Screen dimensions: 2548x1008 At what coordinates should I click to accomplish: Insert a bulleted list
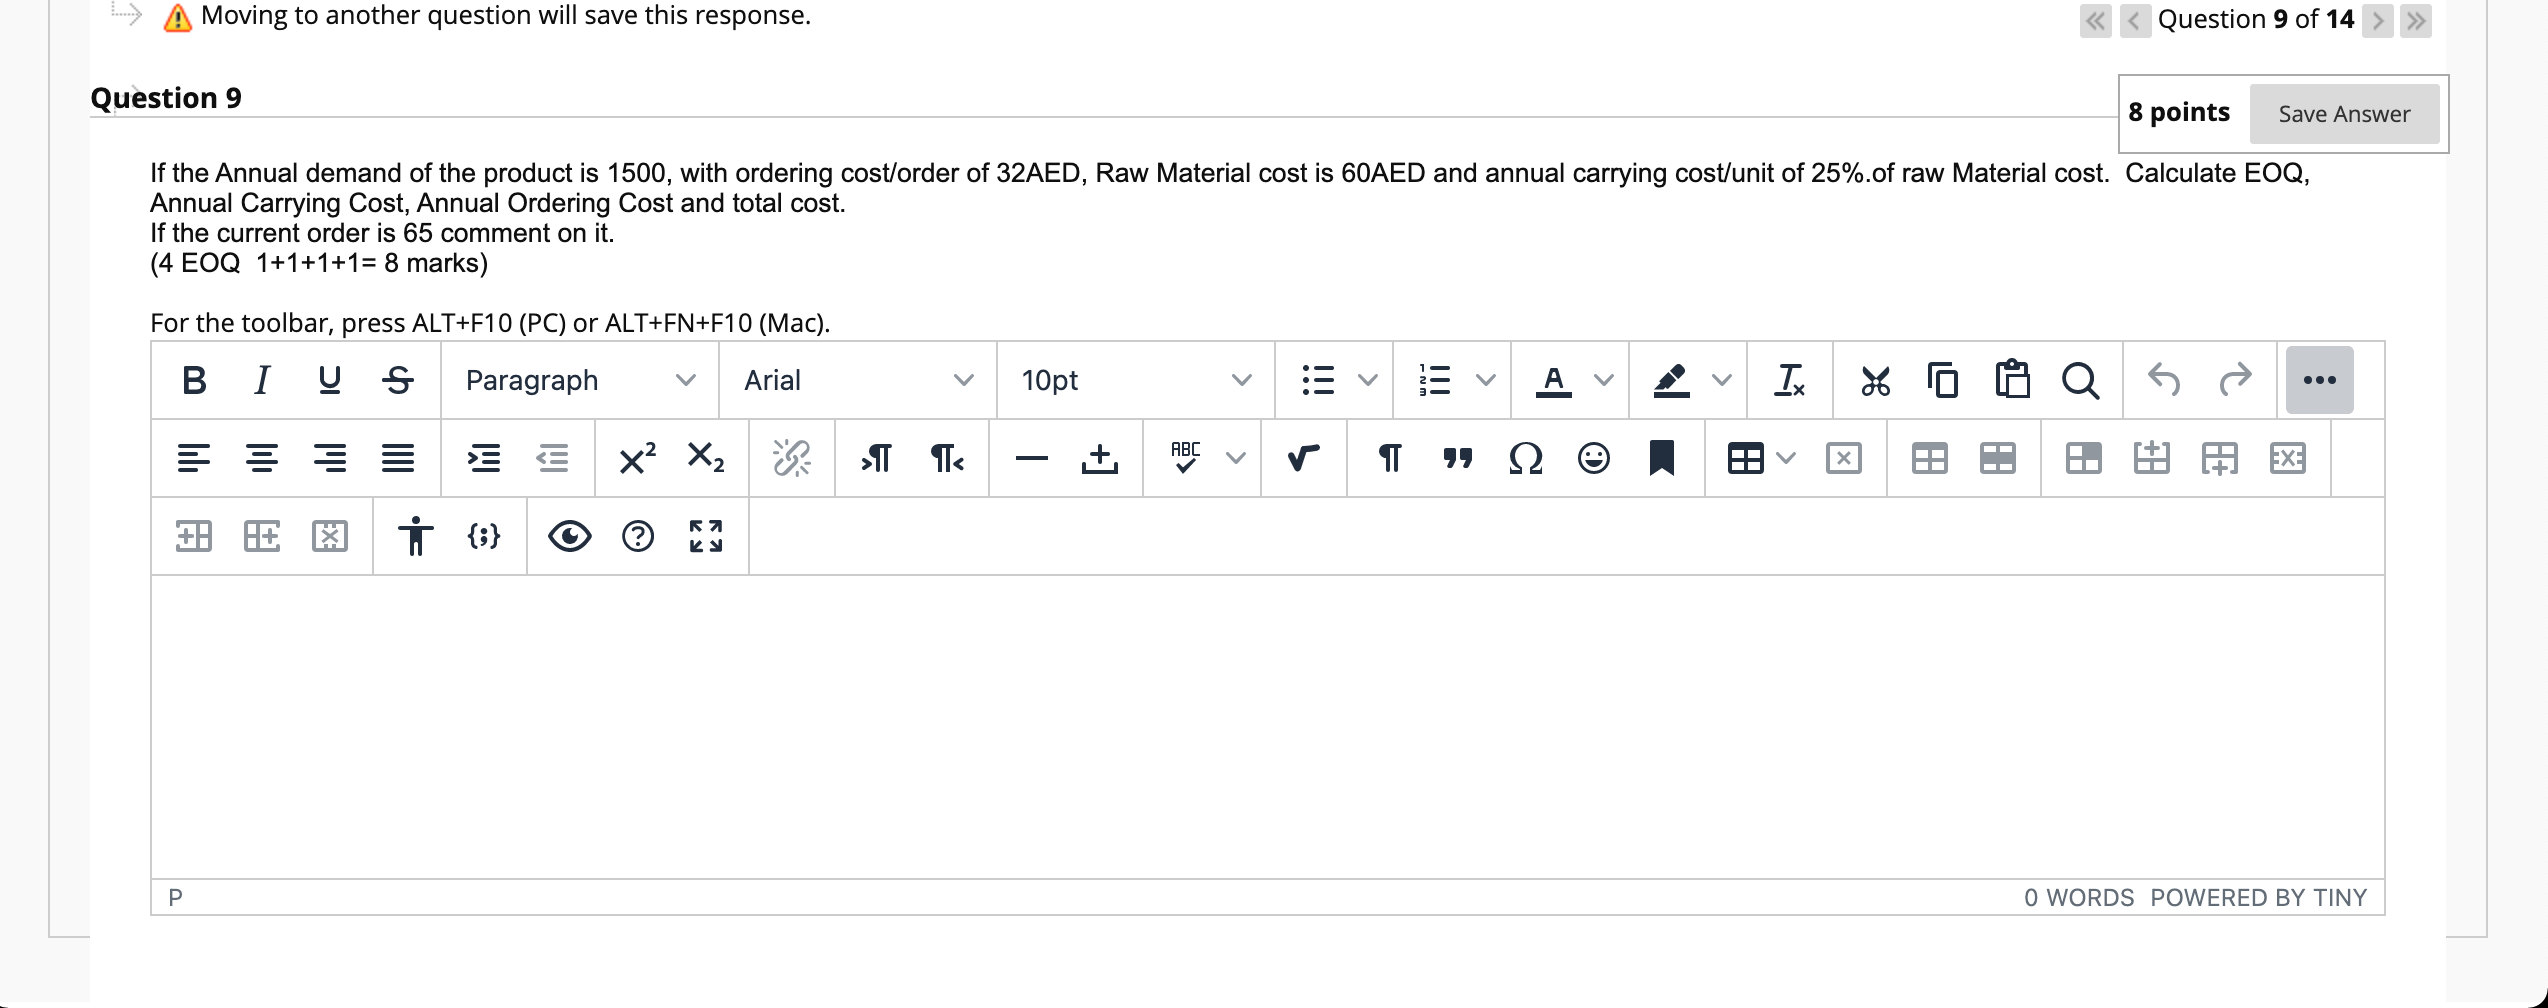tap(1318, 380)
